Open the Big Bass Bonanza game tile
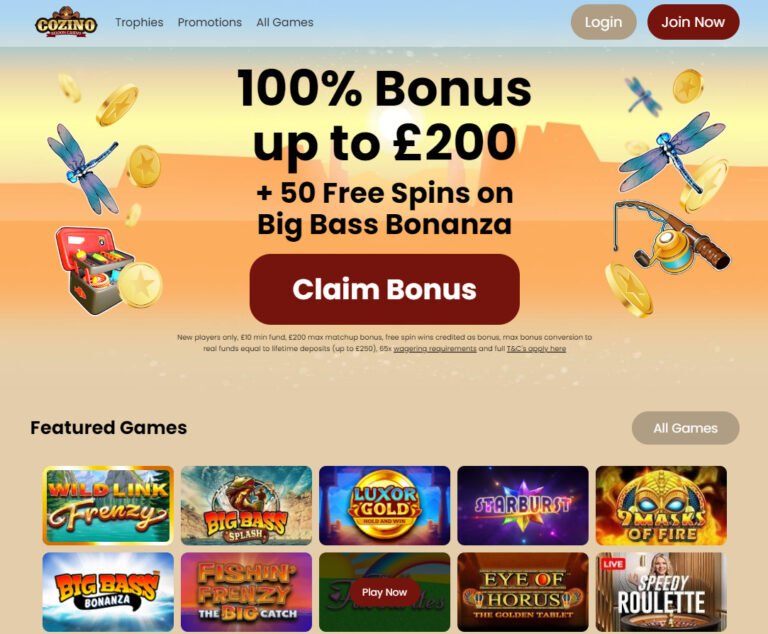 click(x=108, y=592)
